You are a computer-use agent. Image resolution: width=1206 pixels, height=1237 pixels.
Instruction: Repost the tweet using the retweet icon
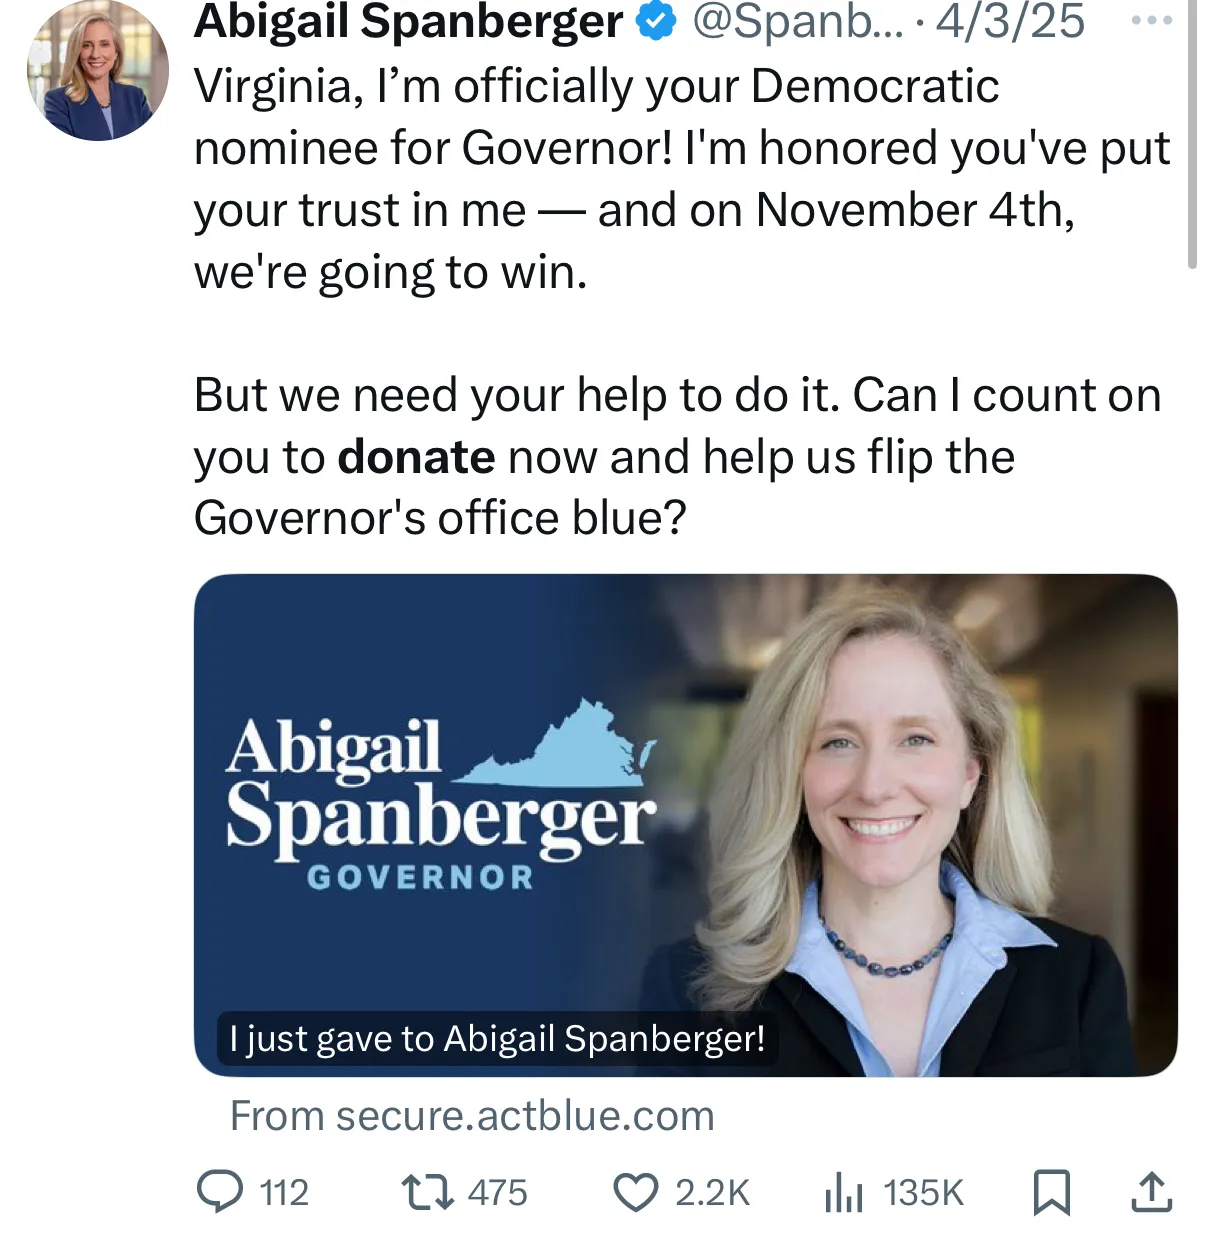[426, 1192]
